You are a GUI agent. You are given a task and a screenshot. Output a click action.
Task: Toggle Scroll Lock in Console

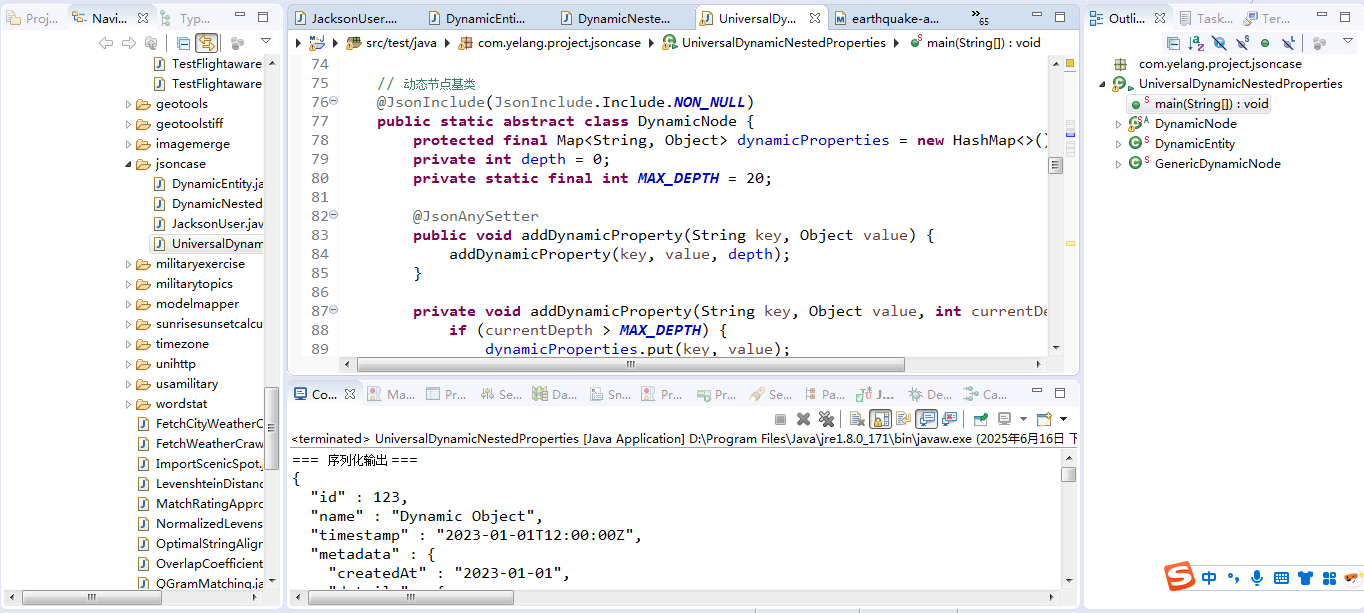880,419
